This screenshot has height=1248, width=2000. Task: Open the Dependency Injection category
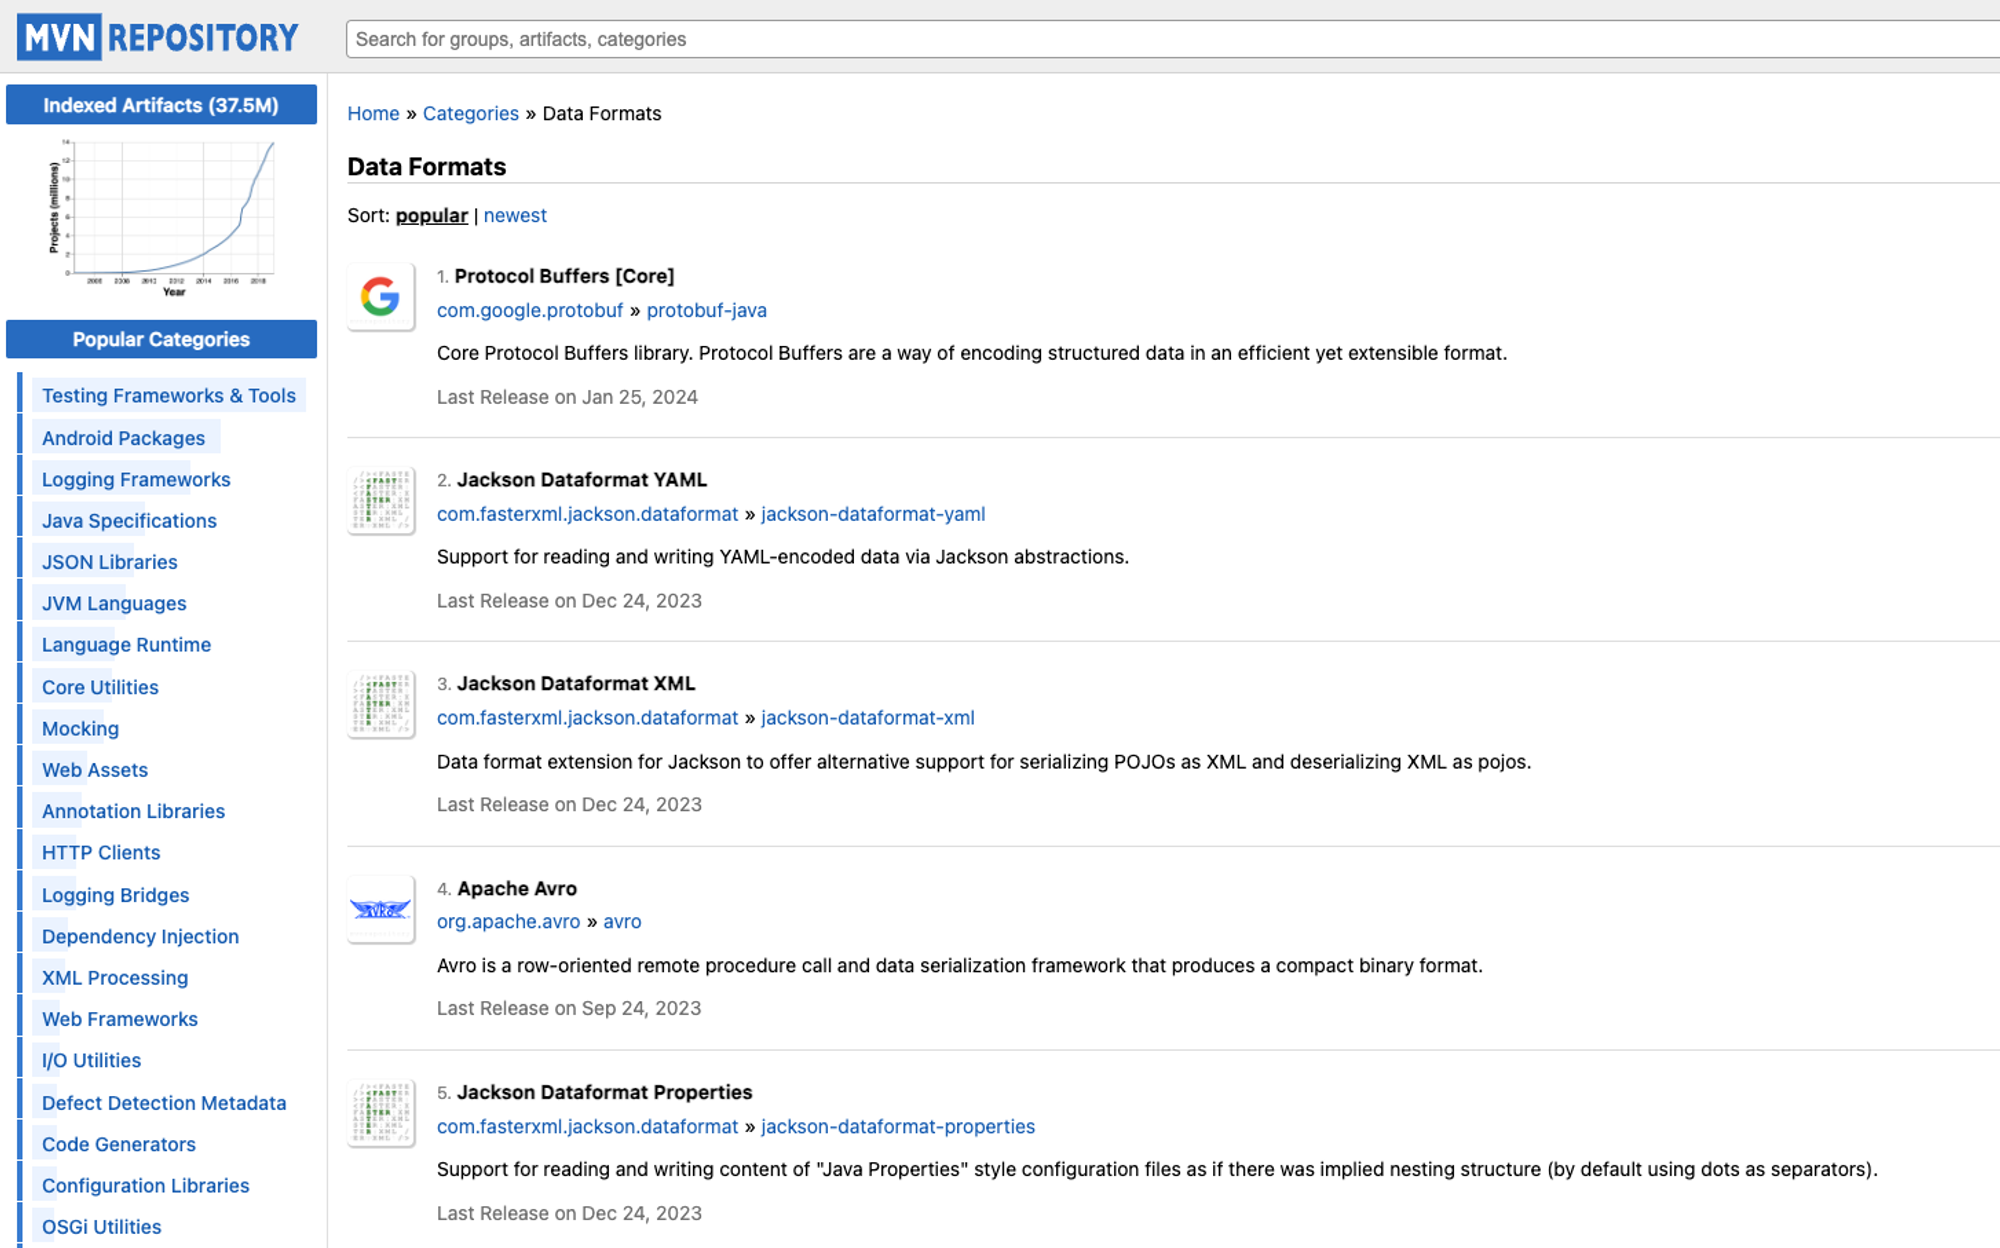tap(140, 936)
